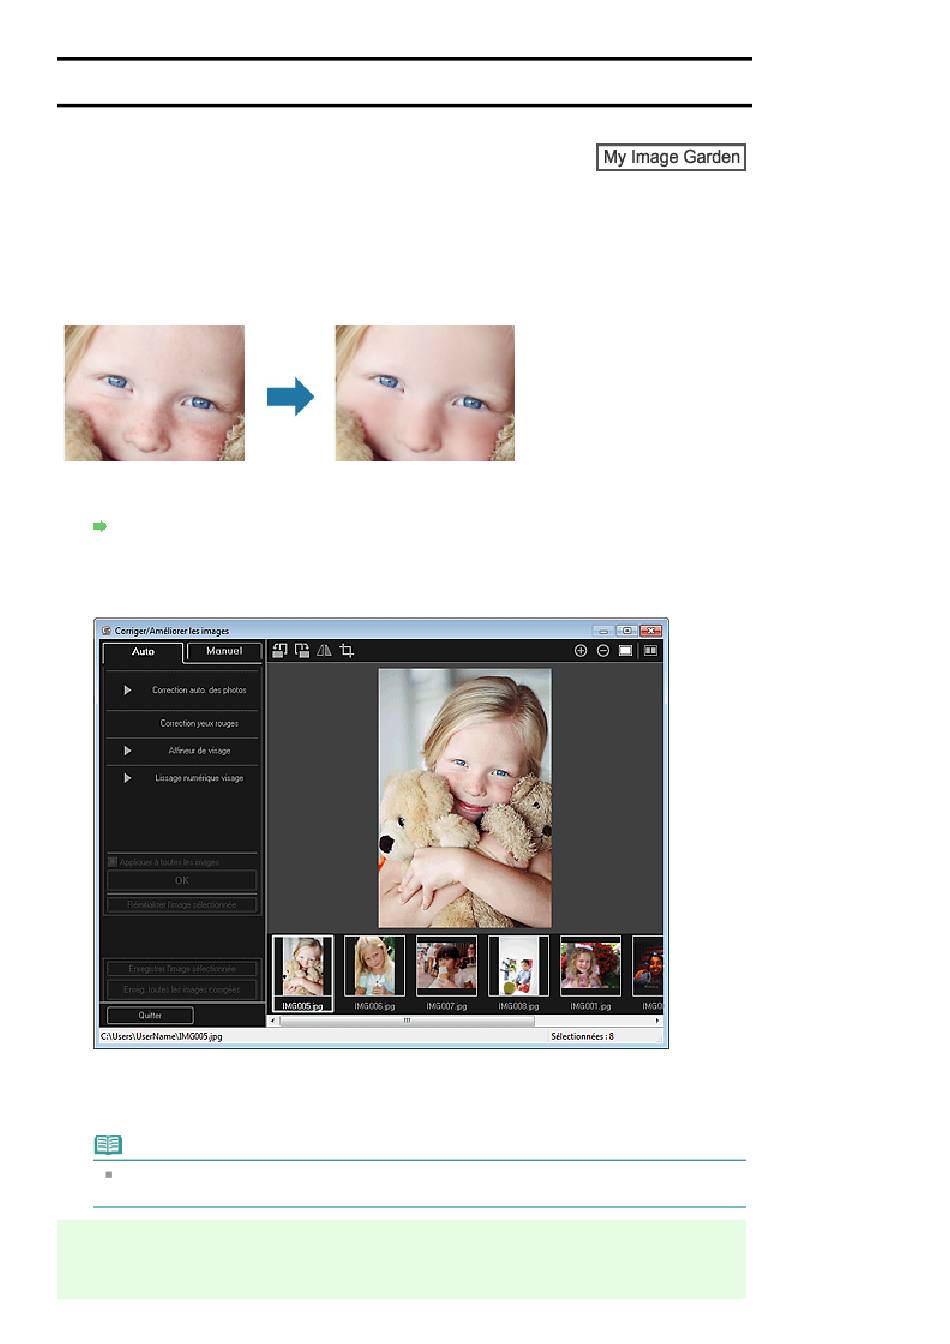Click the app icon in the title bar
950x1344 pixels.
click(x=106, y=631)
